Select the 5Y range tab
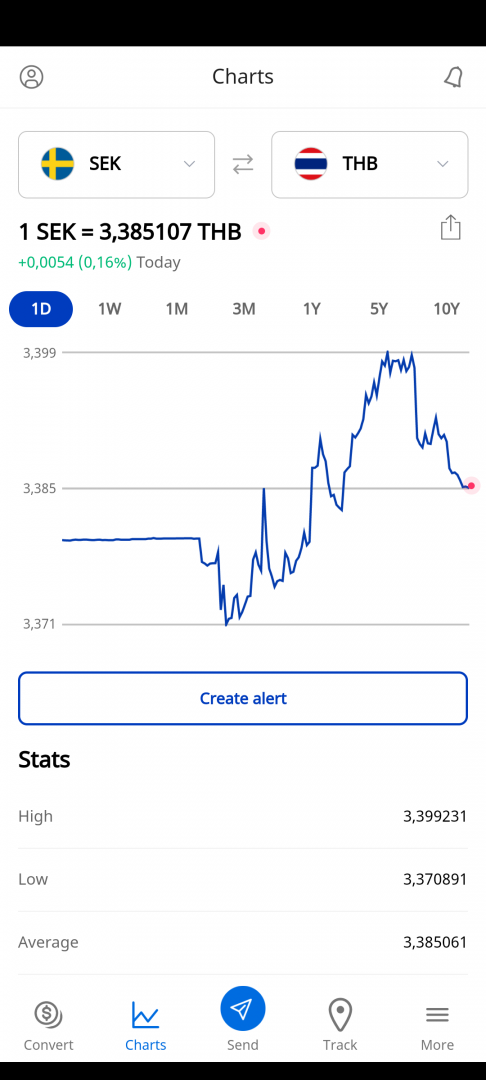This screenshot has width=486, height=1080. (379, 309)
